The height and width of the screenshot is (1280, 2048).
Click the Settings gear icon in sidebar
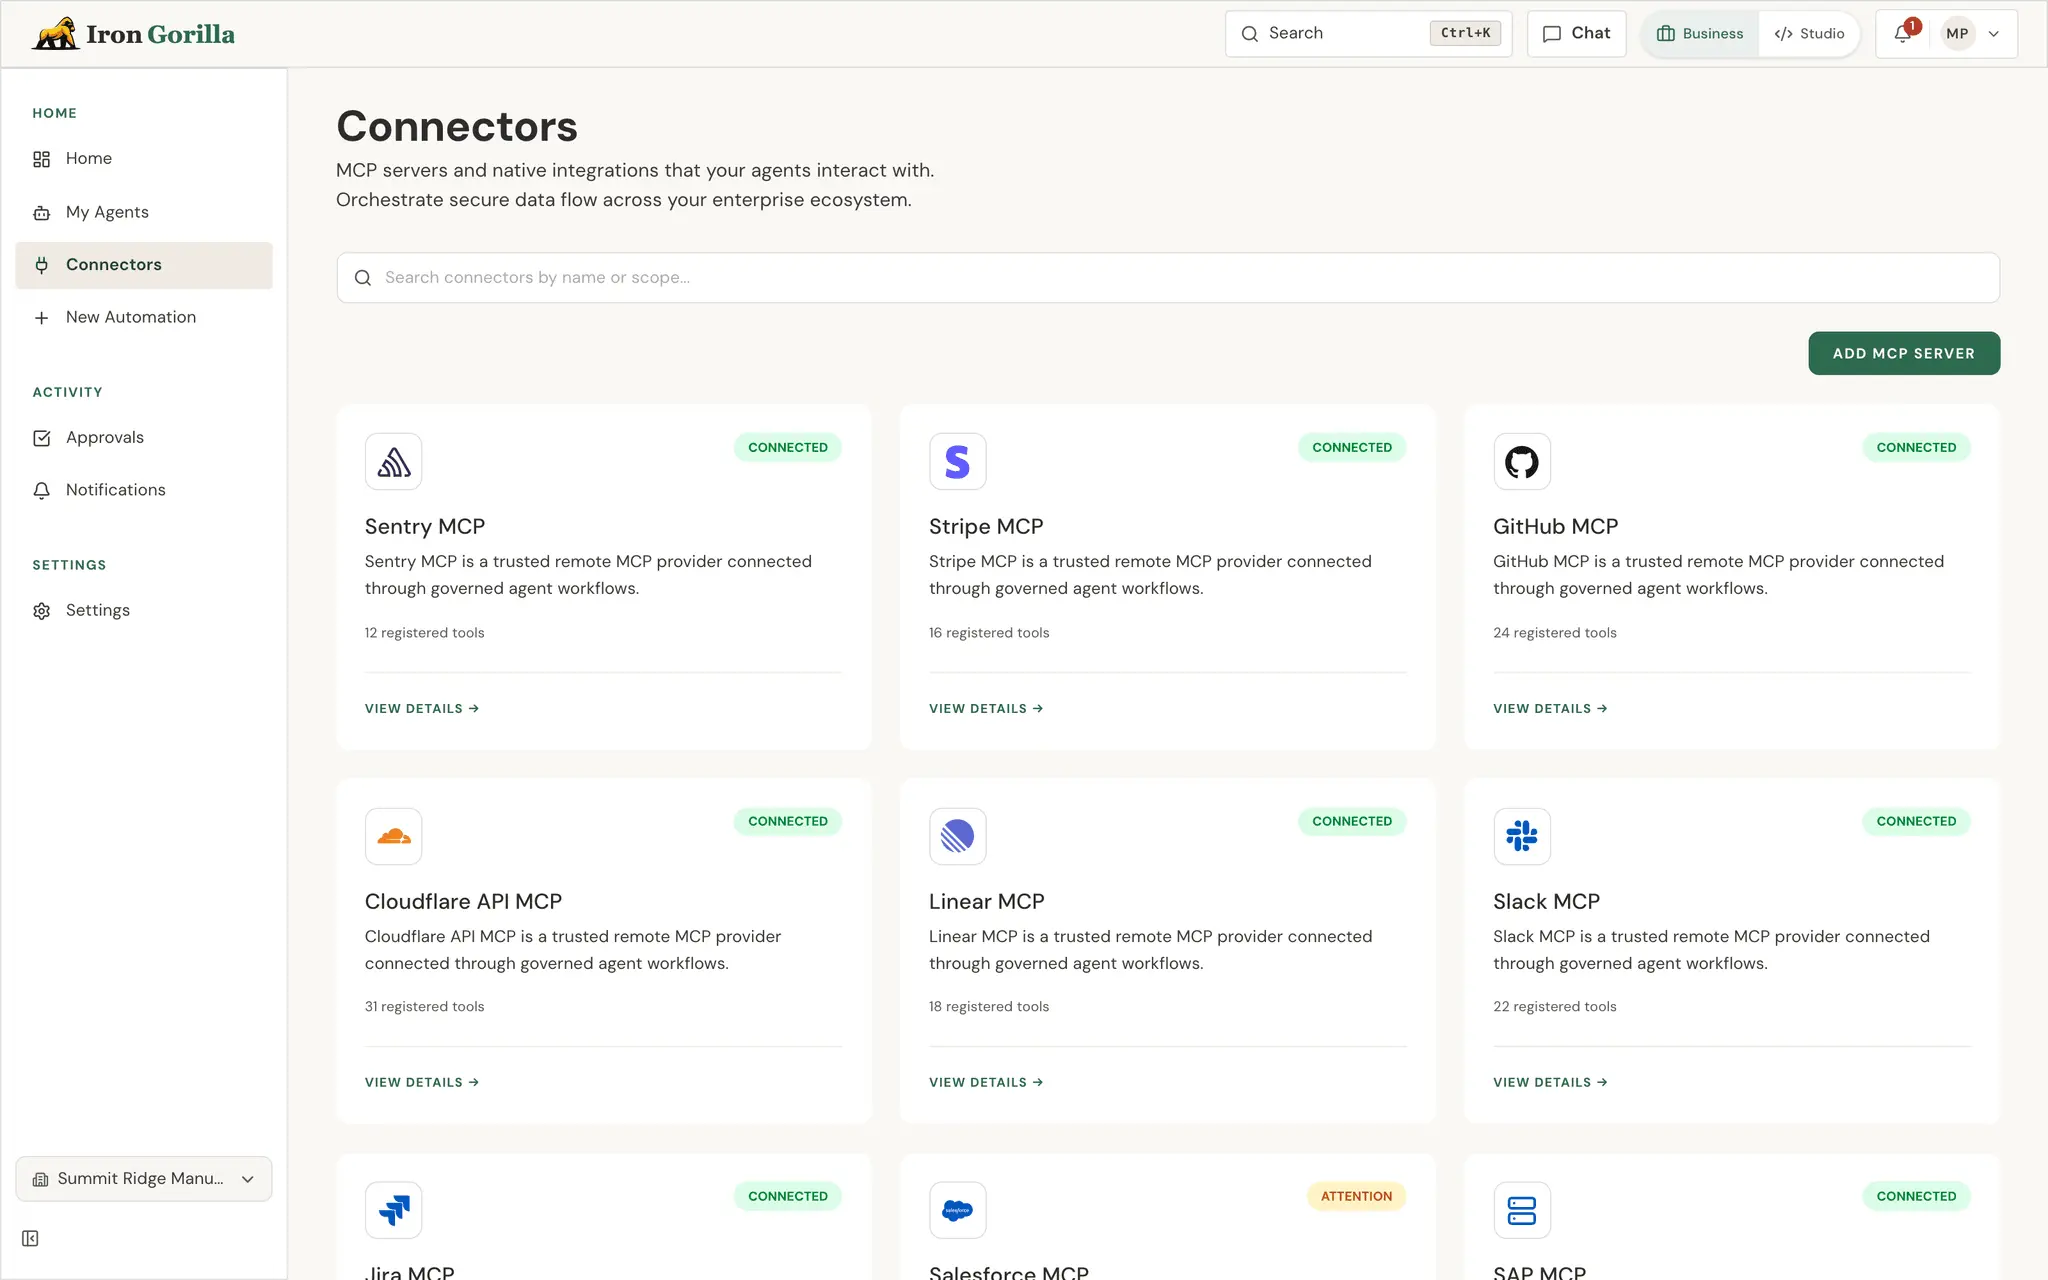pyautogui.click(x=41, y=611)
